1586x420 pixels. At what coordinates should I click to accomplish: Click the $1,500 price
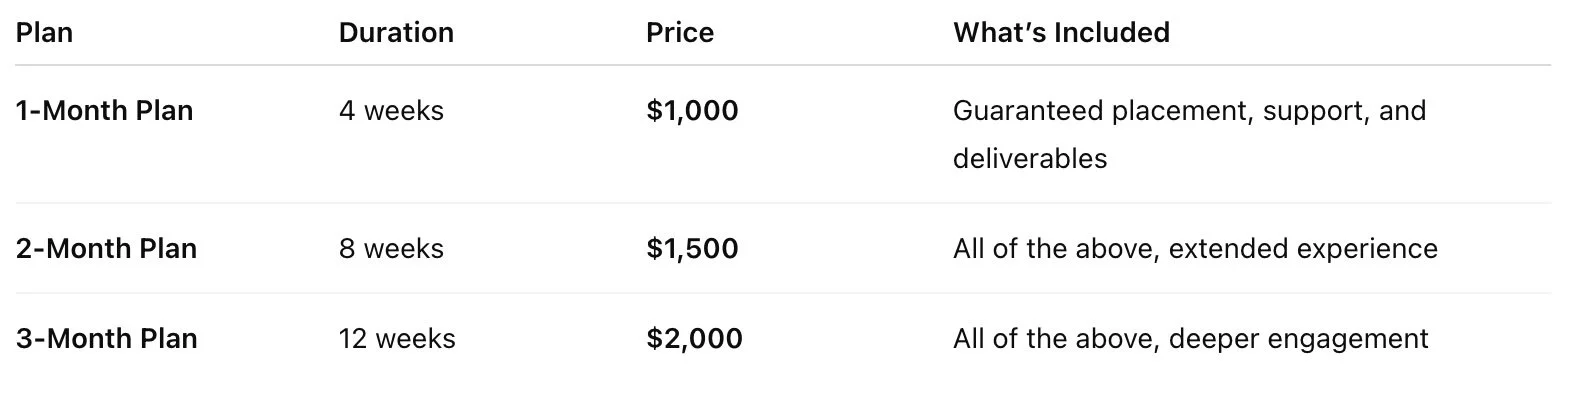click(692, 248)
